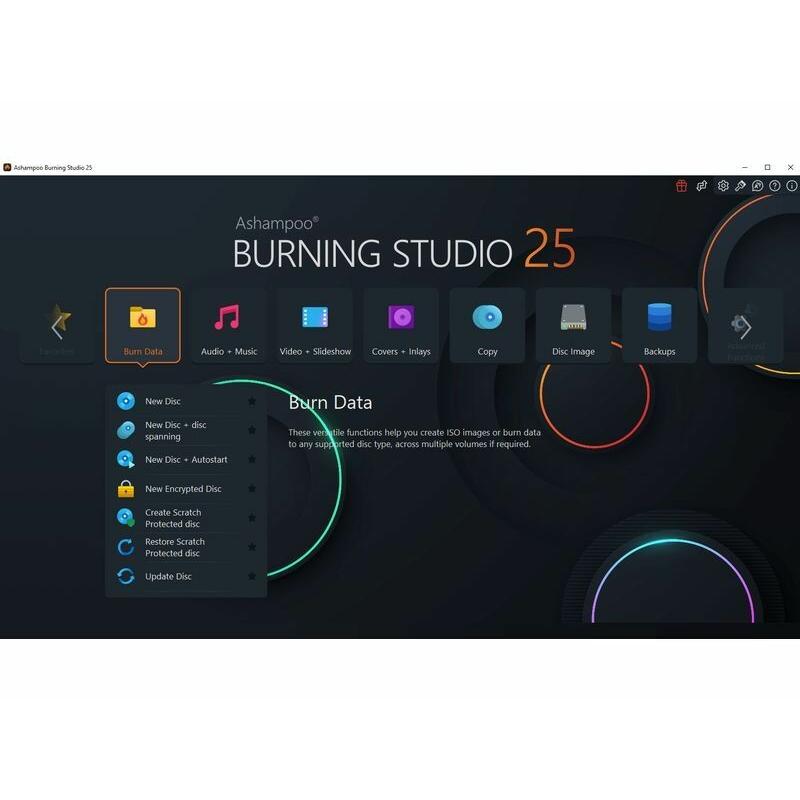Click the left chevron to scroll categories
The width and height of the screenshot is (800, 800).
tap(57, 327)
